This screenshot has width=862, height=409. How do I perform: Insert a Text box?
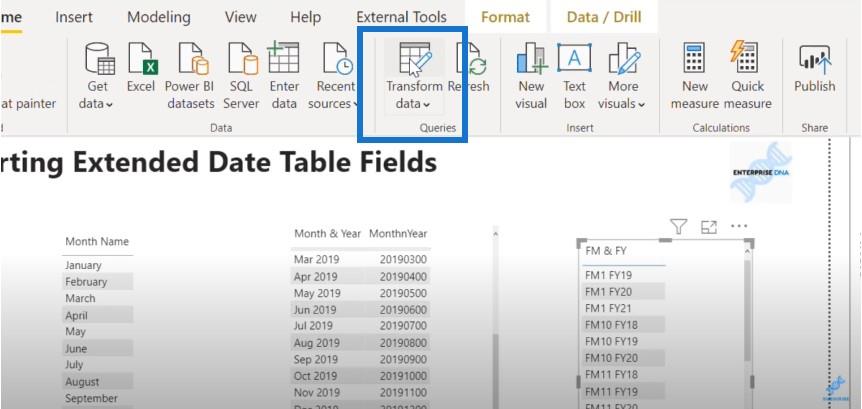[574, 76]
